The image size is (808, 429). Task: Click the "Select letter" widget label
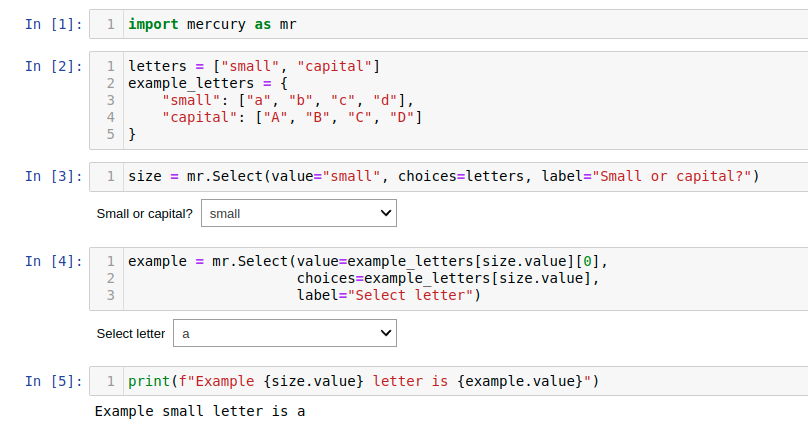[130, 333]
